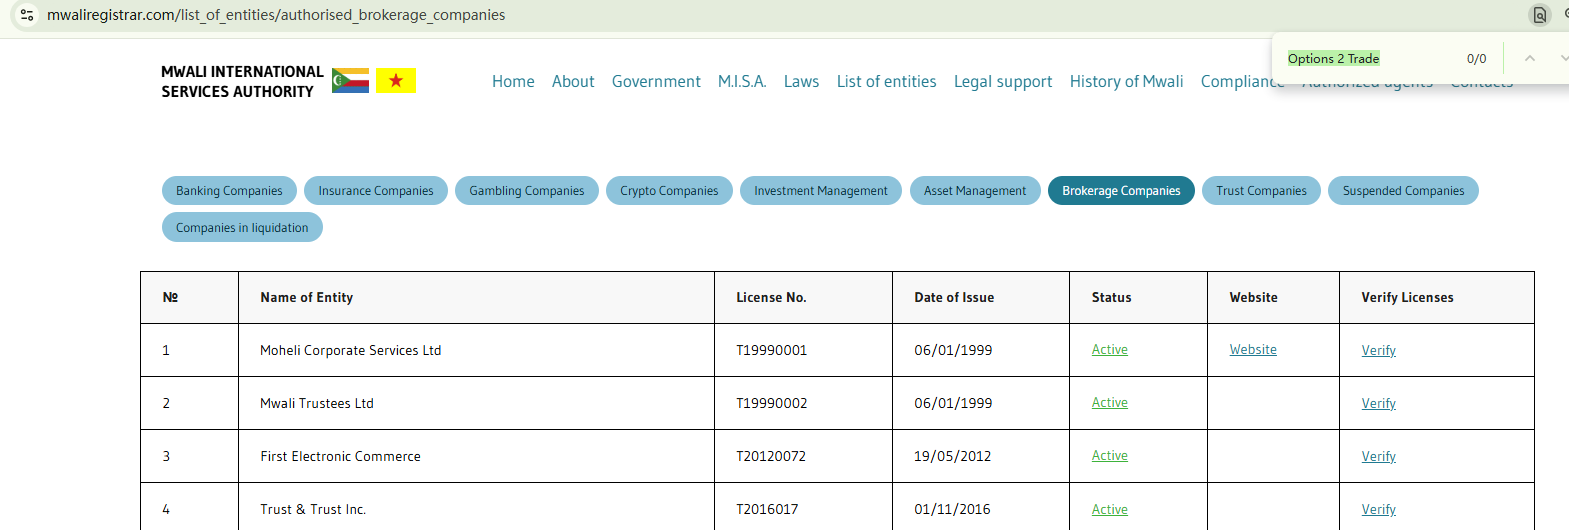
Task: Select the Brokerage Companies tab
Action: 1121,191
